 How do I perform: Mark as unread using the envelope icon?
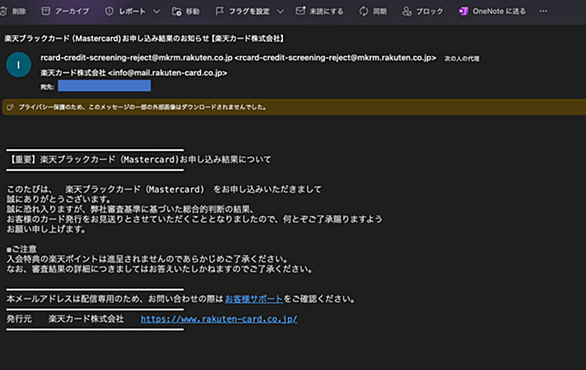(300, 11)
